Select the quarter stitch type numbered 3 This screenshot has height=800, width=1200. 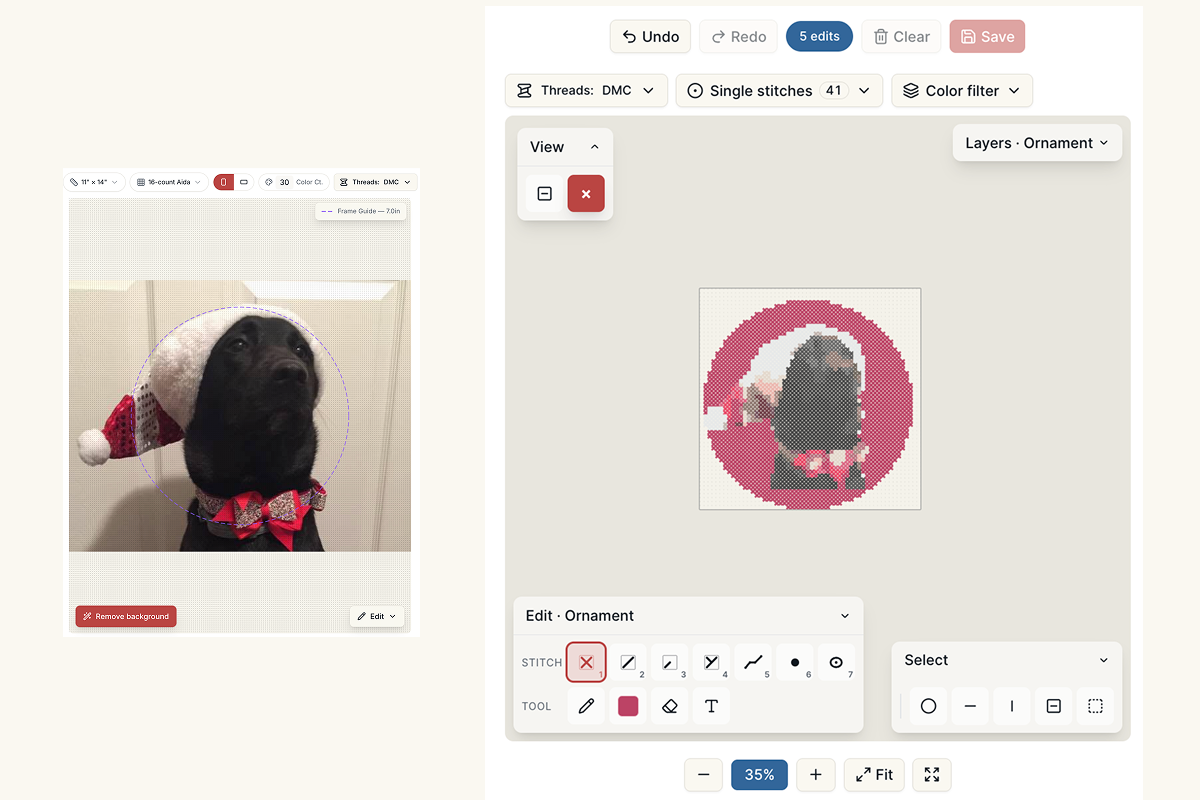[670, 662]
